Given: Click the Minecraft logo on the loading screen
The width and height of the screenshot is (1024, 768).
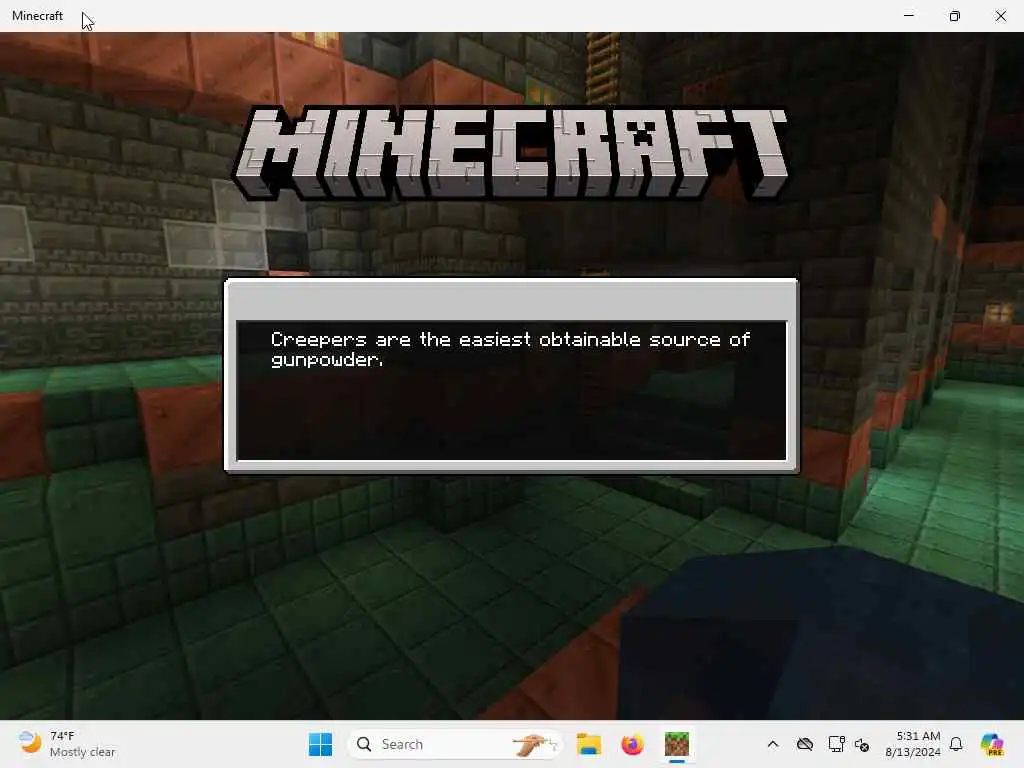Looking at the screenshot, I should pos(510,153).
